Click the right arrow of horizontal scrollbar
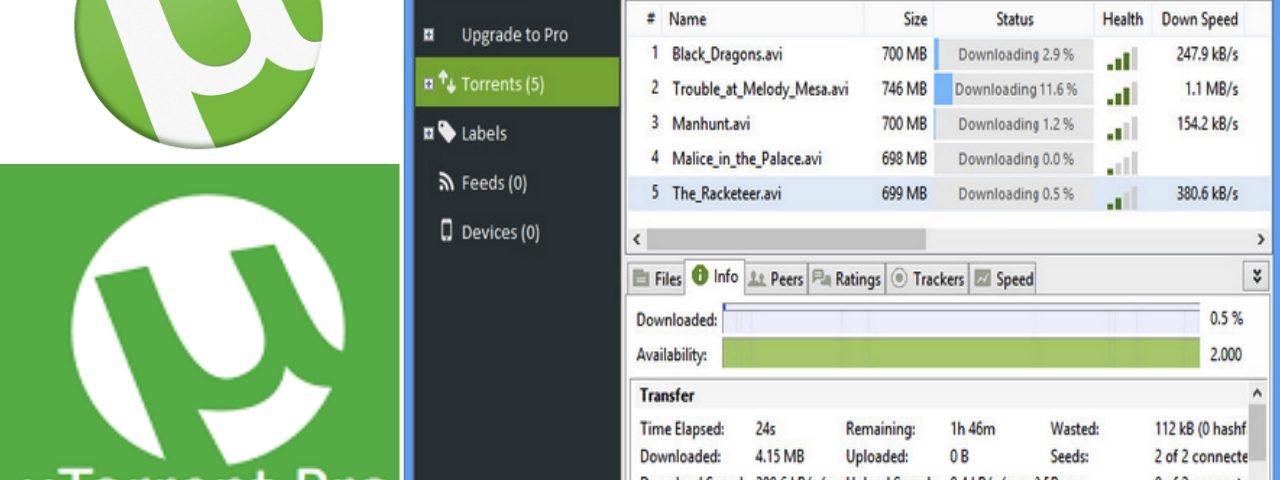The width and height of the screenshot is (1280, 480). tap(1261, 239)
